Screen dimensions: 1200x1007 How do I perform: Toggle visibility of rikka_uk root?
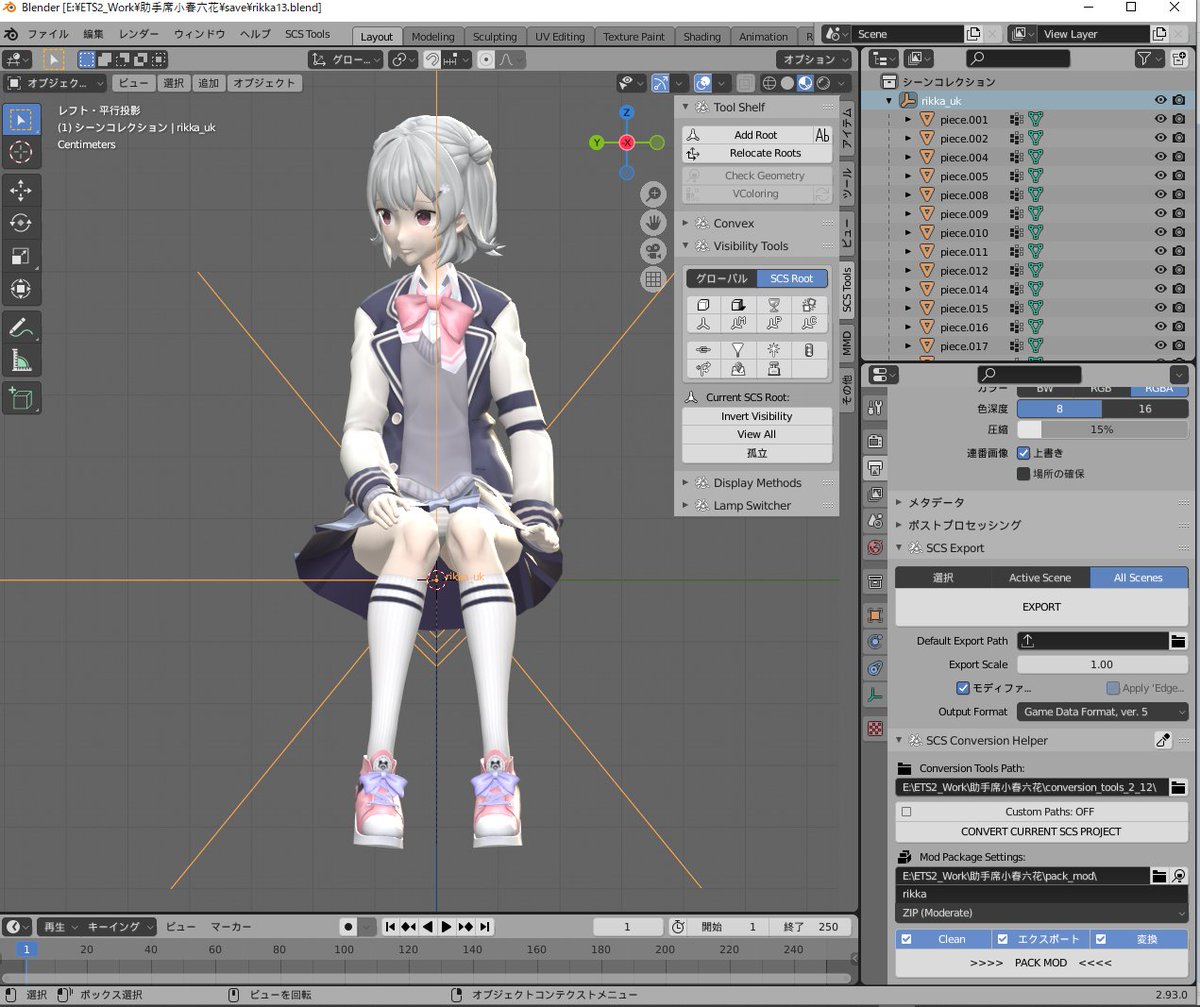click(x=1161, y=100)
